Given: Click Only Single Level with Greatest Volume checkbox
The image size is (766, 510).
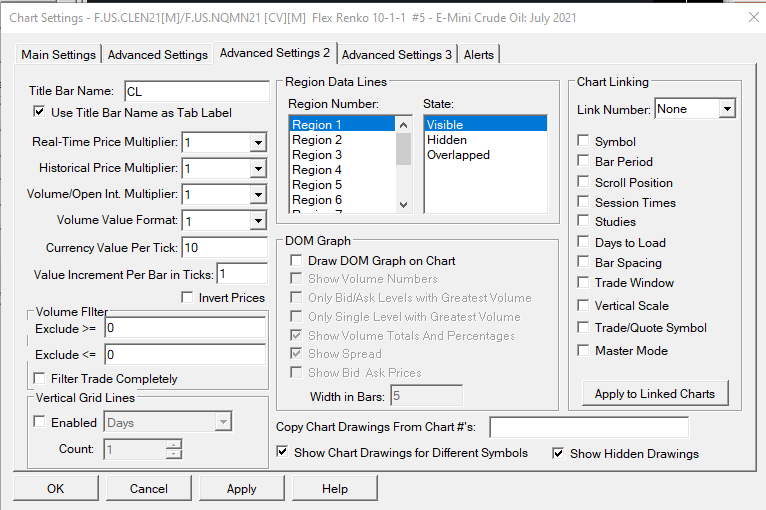Looking at the screenshot, I should (296, 317).
